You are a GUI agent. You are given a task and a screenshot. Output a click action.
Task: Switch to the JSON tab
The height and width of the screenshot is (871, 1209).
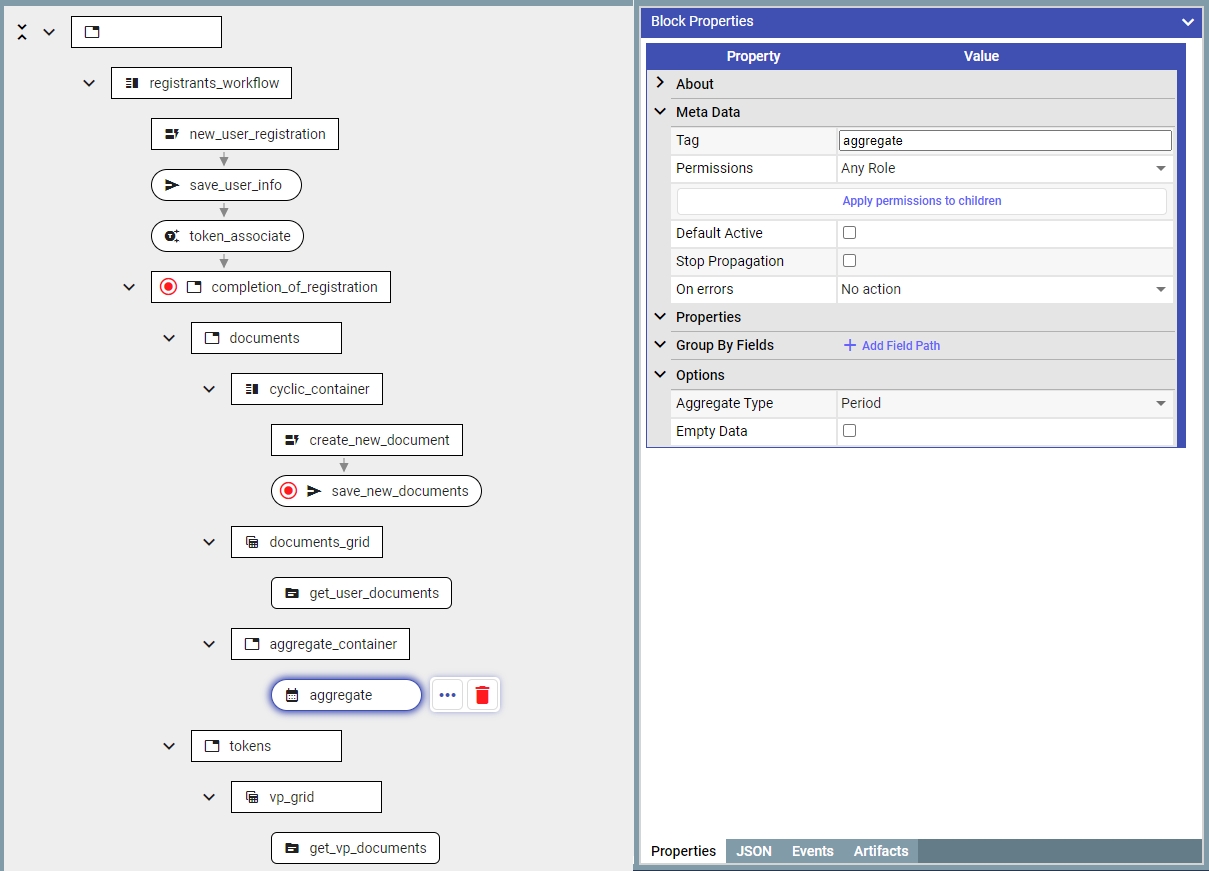[754, 851]
